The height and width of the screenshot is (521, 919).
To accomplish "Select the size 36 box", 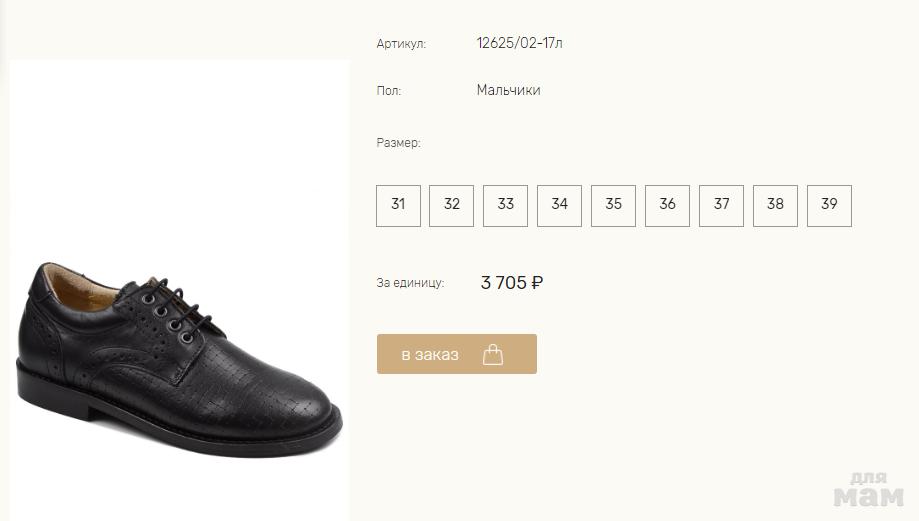I will pos(668,205).
